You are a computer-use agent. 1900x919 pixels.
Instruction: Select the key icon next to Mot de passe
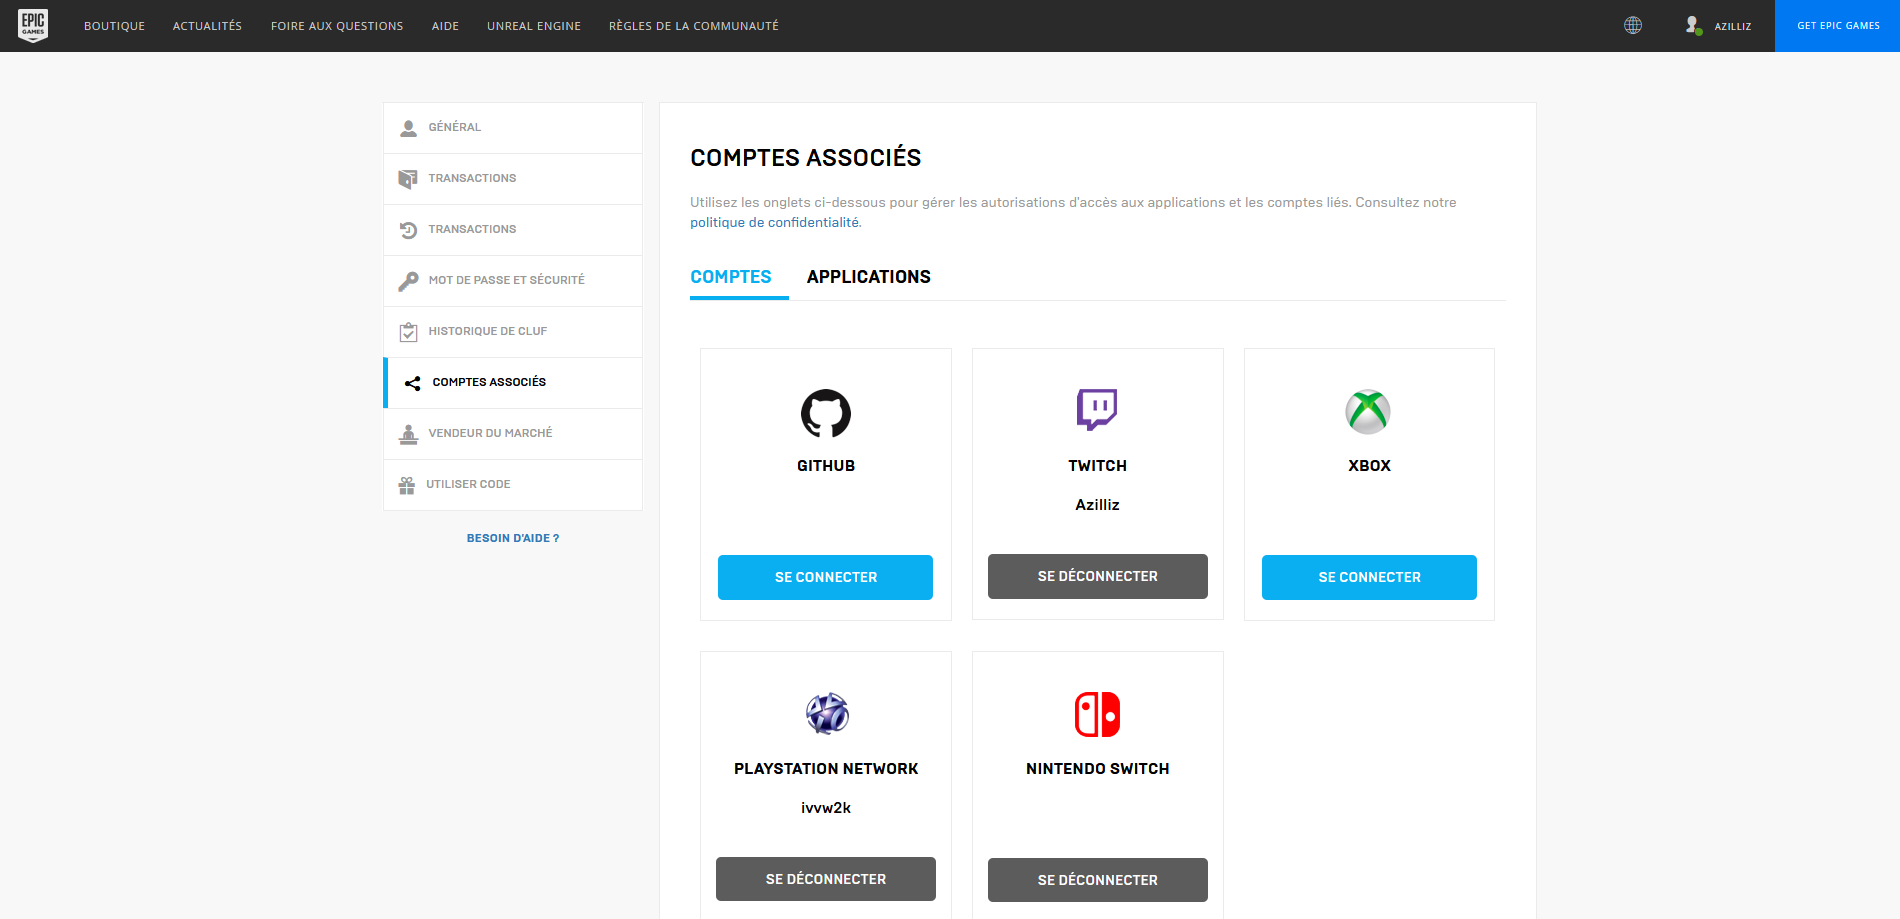tap(408, 280)
